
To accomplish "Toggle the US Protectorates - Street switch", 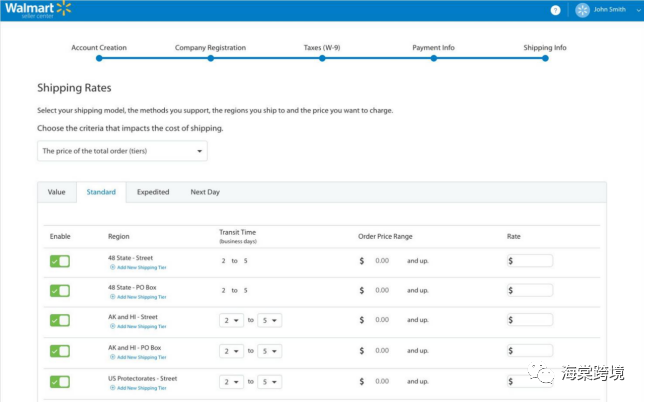I will [x=60, y=382].
